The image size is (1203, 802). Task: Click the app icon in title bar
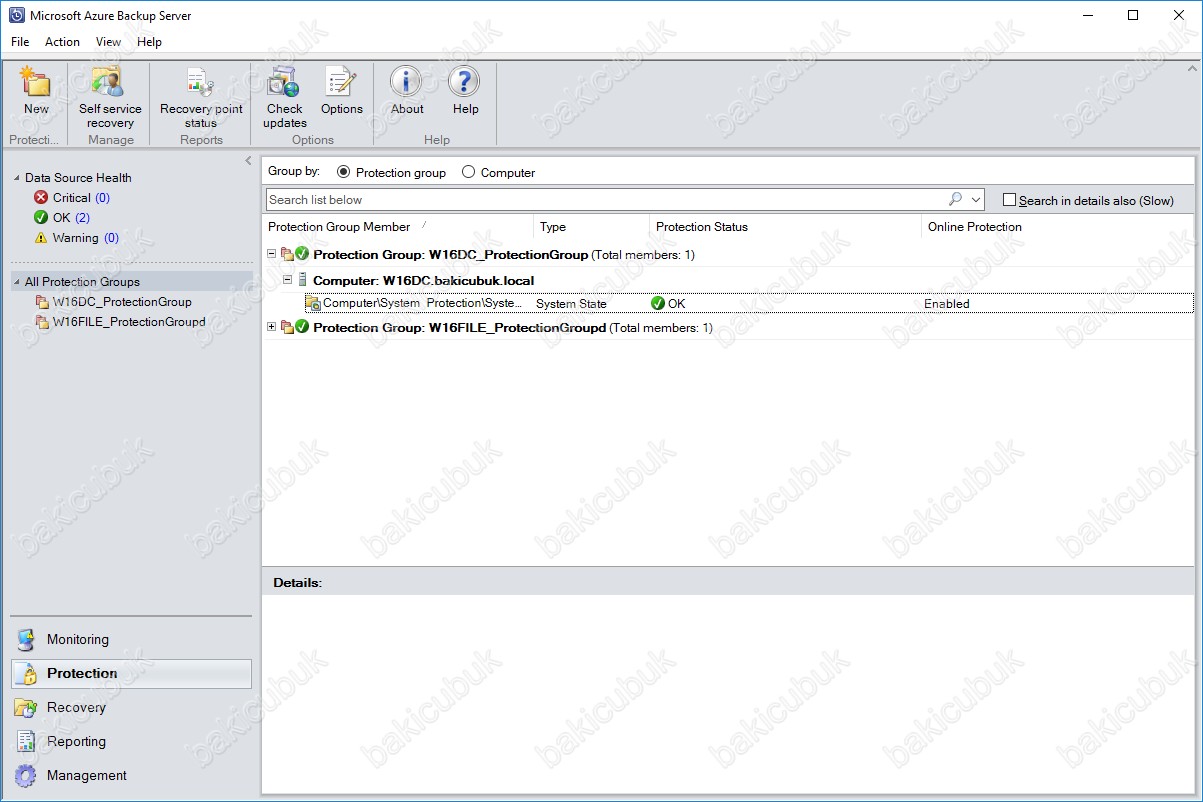click(x=16, y=16)
